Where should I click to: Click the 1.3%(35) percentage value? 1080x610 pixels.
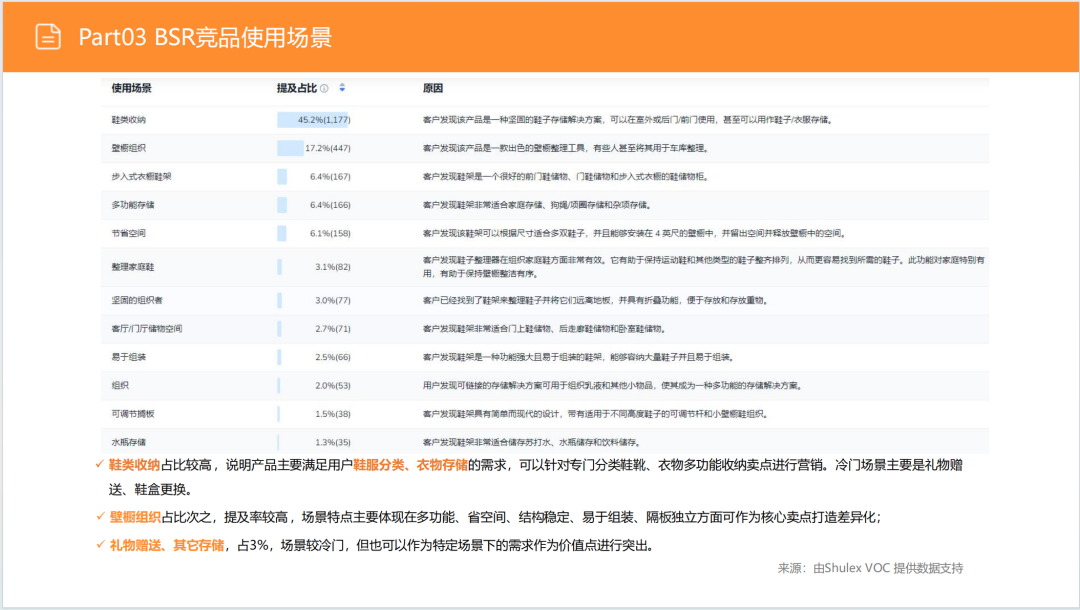click(333, 442)
